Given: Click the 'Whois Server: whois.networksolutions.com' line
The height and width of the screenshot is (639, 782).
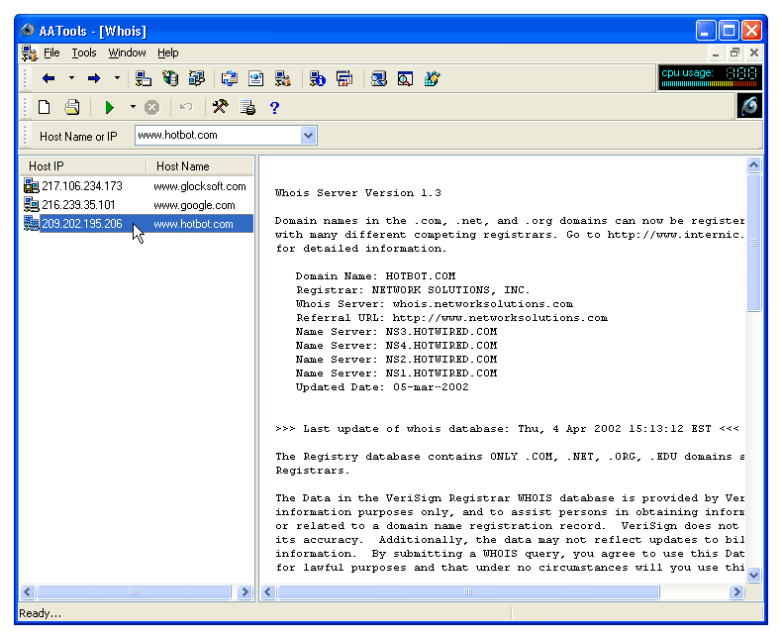Looking at the screenshot, I should pos(434,304).
